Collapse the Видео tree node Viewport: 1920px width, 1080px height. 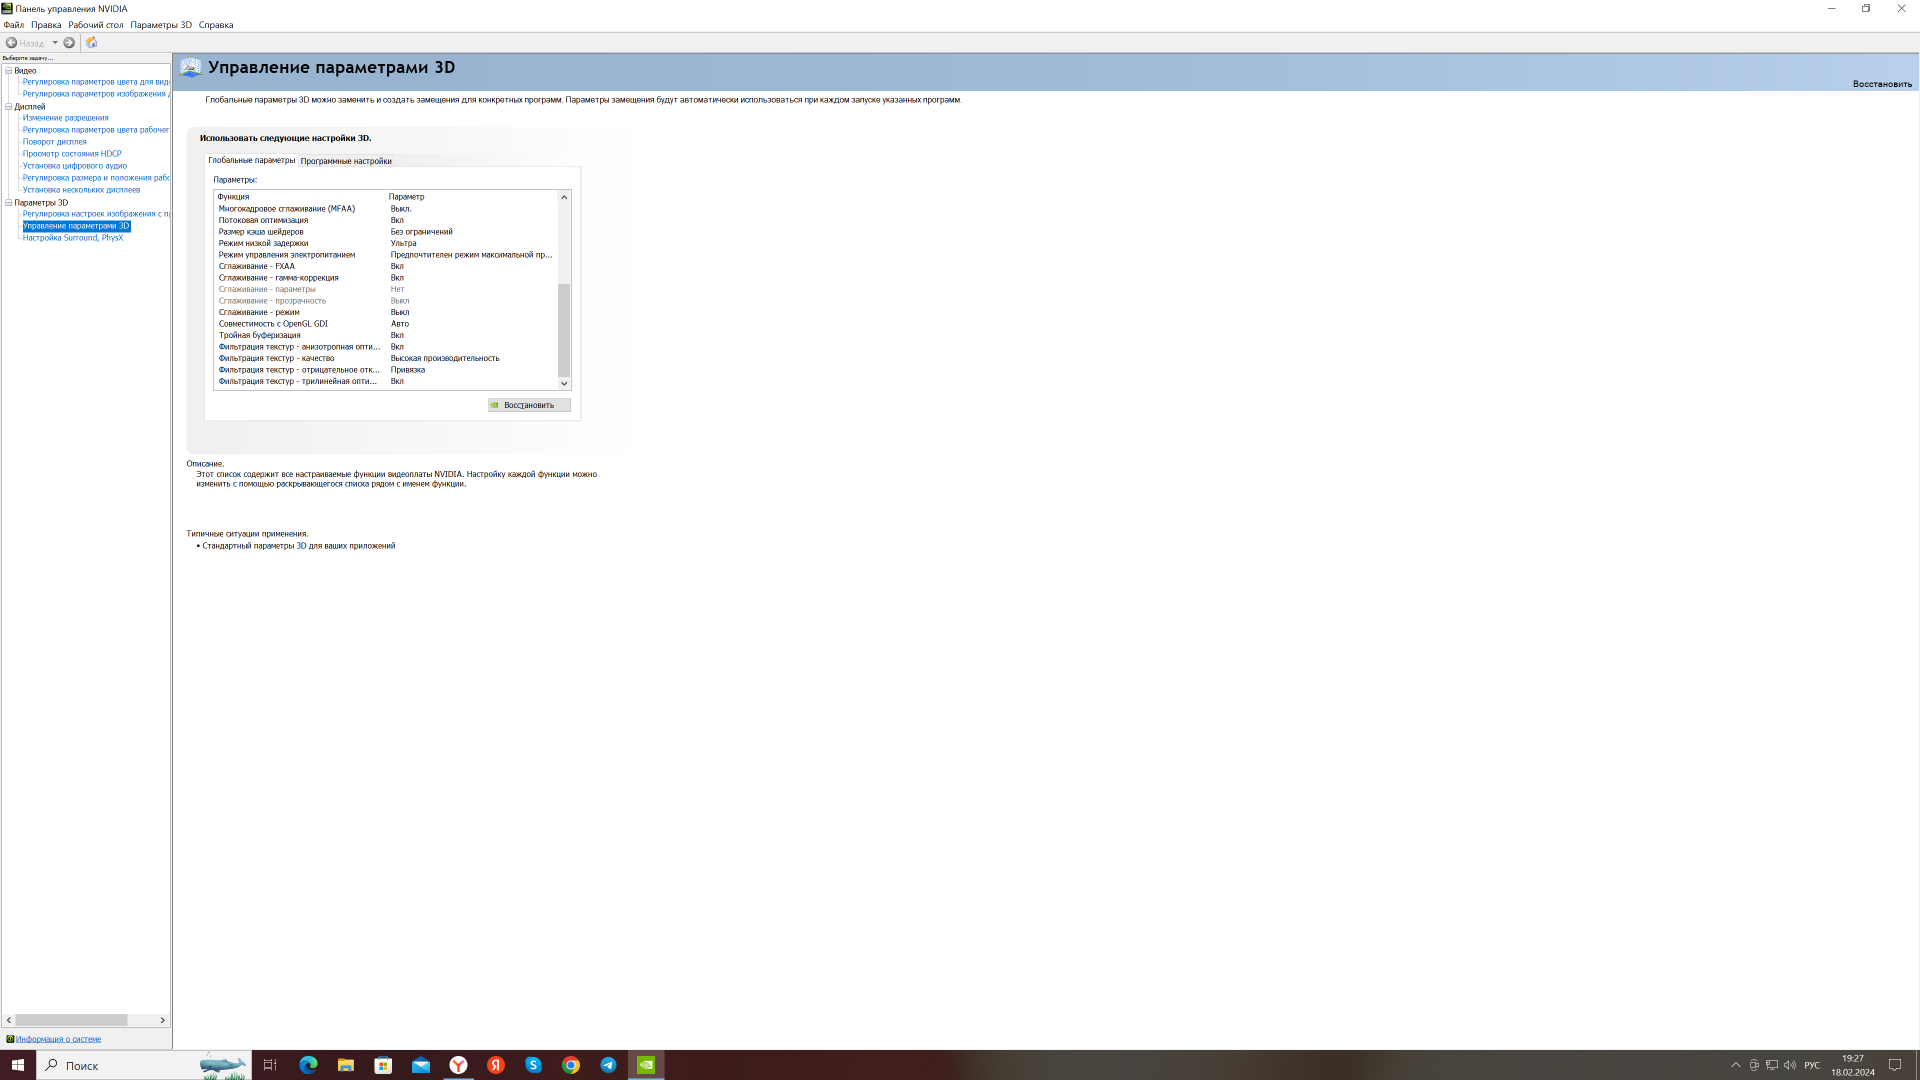coord(9,71)
